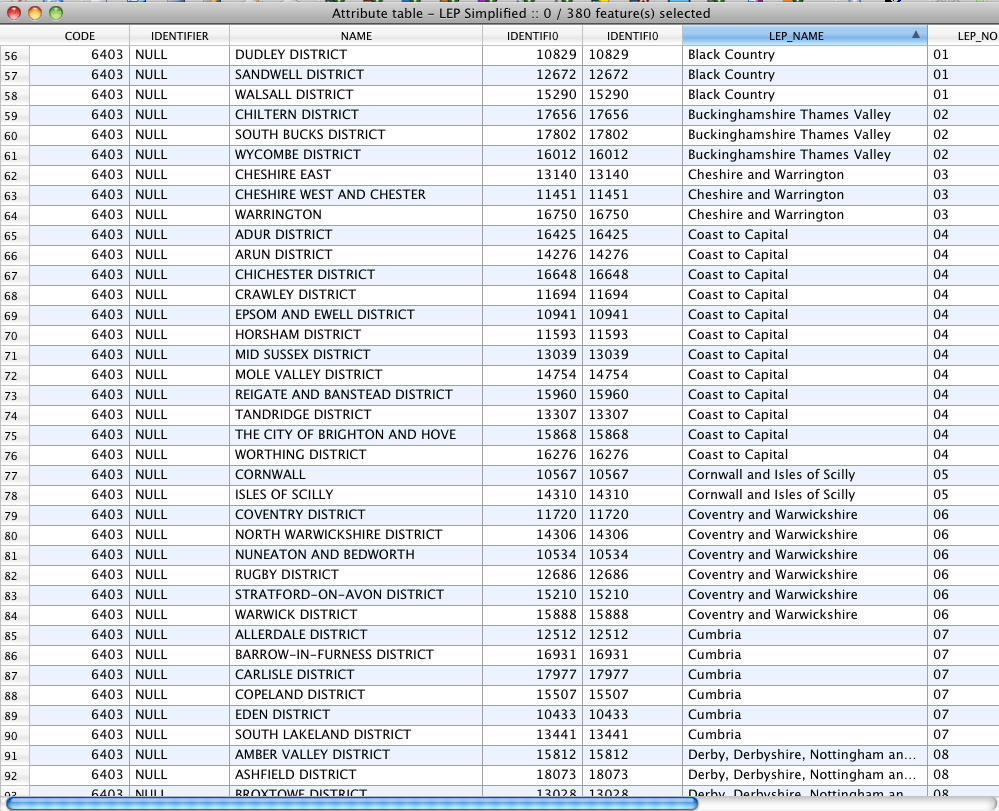Image resolution: width=999 pixels, height=811 pixels.
Task: Select row number 91 header
Action: pos(14,755)
